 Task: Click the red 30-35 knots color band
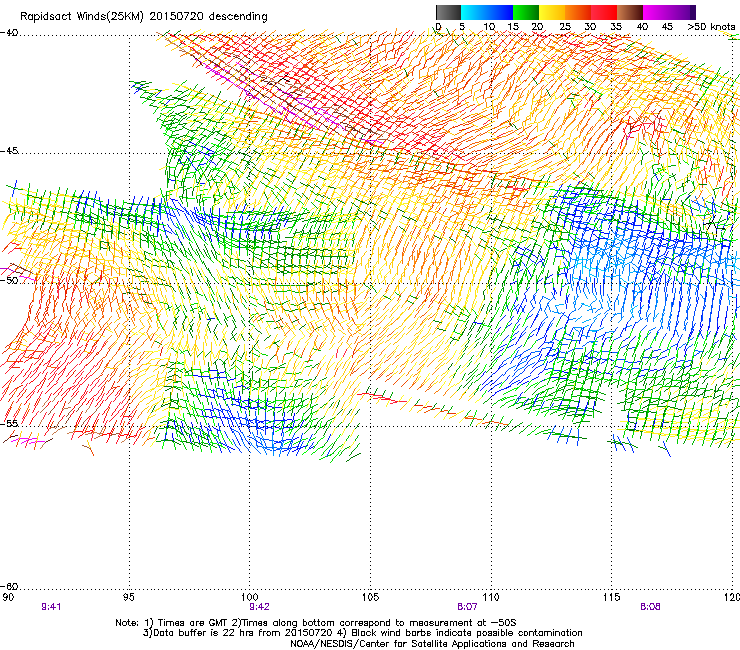click(x=604, y=12)
